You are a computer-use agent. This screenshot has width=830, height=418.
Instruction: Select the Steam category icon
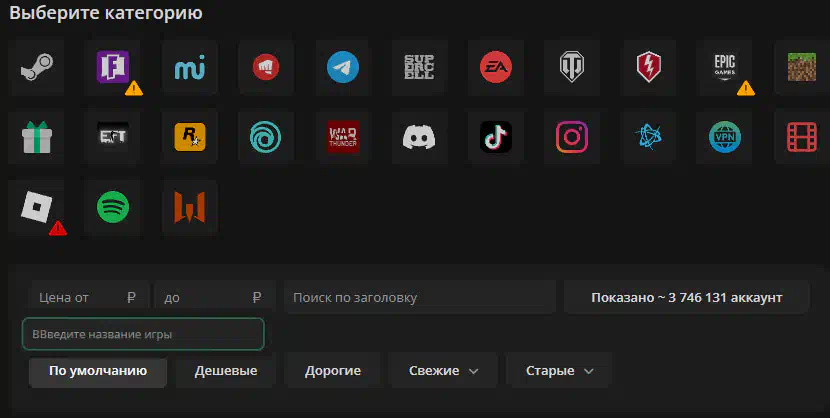click(x=36, y=67)
